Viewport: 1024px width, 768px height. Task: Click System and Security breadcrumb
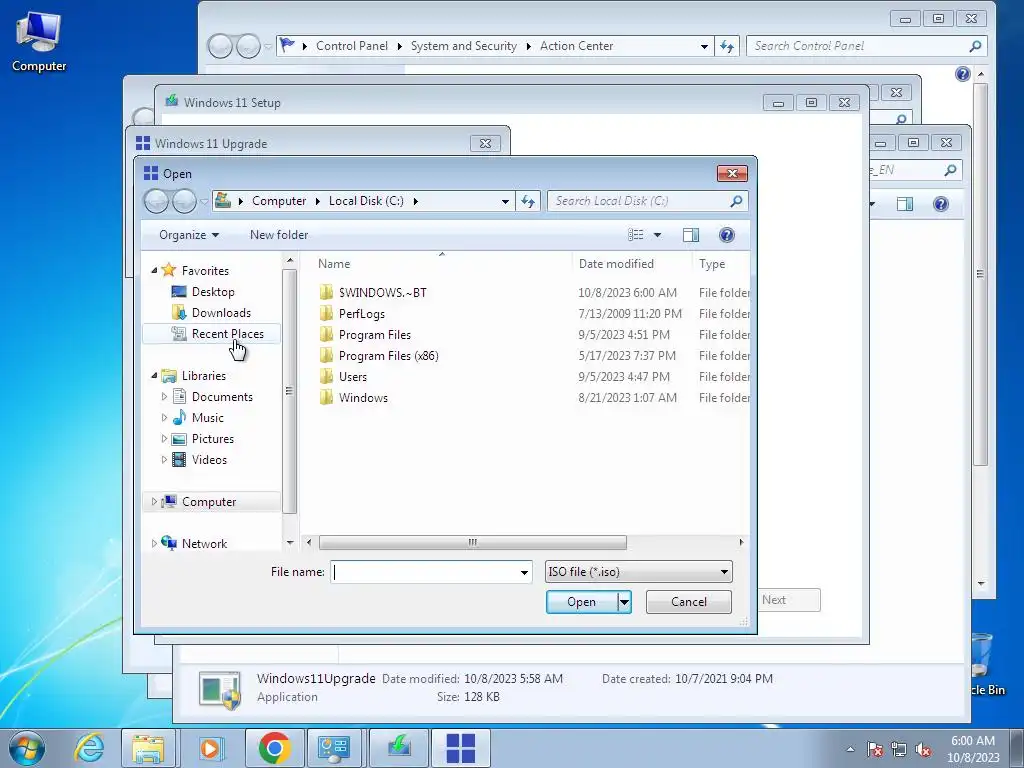(x=464, y=46)
